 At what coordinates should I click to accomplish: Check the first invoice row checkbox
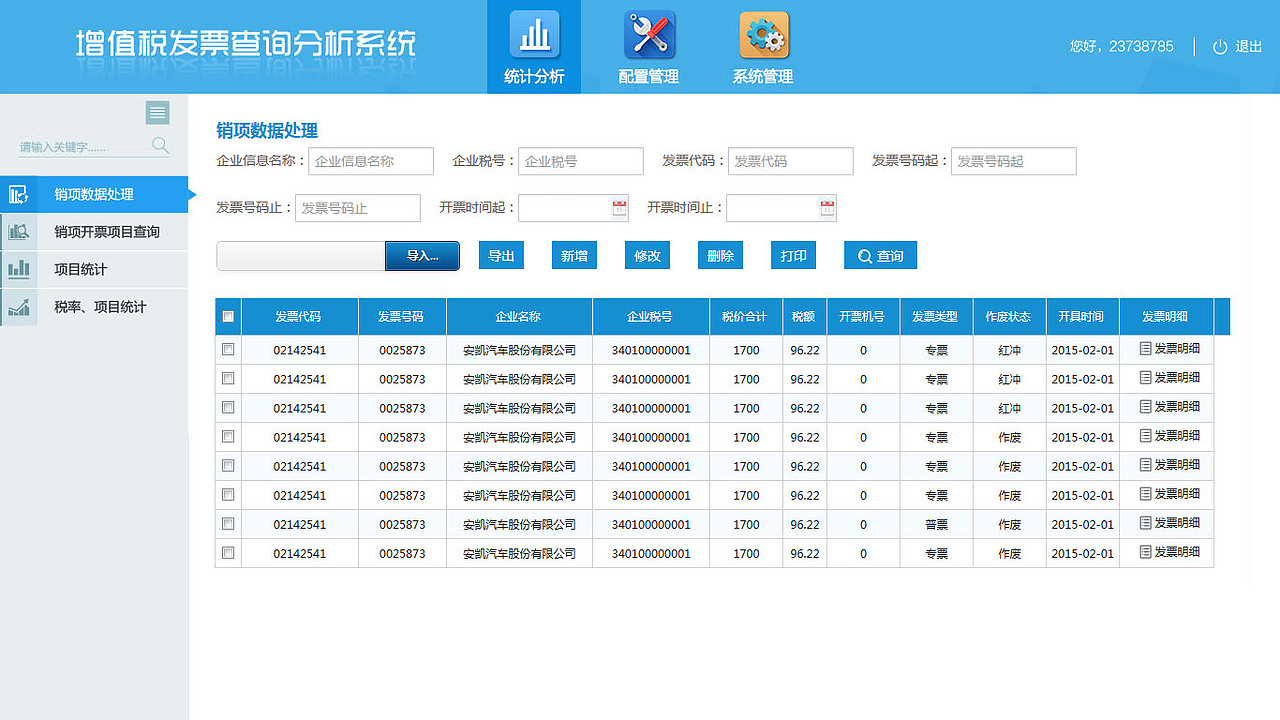click(x=228, y=350)
